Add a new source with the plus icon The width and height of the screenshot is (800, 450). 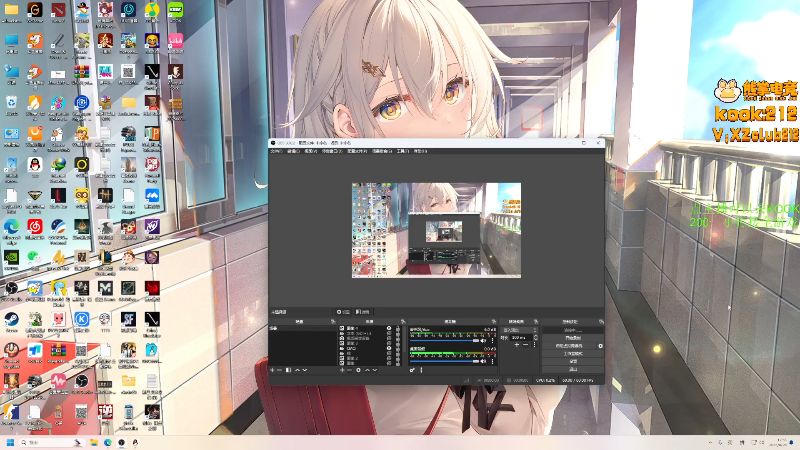pos(342,370)
